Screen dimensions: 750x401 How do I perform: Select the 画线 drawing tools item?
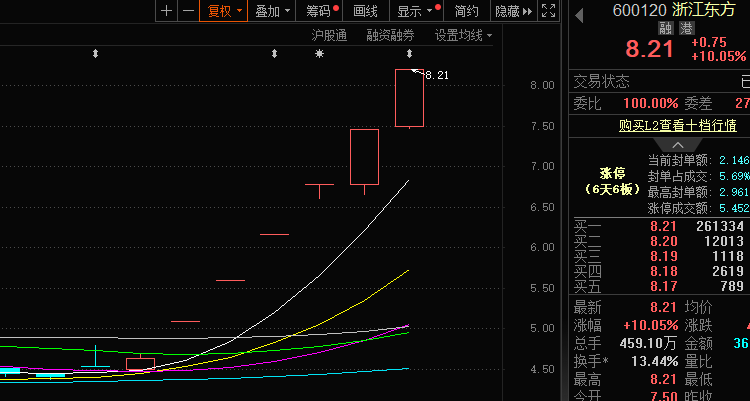pyautogui.click(x=366, y=11)
